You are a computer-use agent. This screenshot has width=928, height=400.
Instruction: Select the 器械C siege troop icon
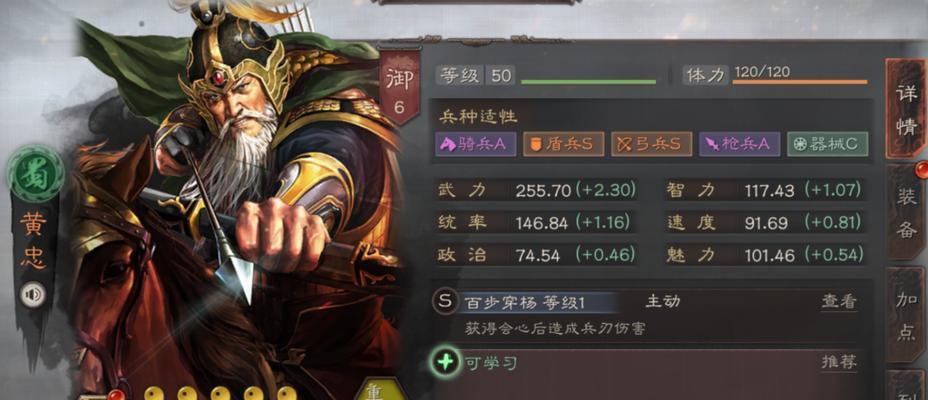click(827, 144)
